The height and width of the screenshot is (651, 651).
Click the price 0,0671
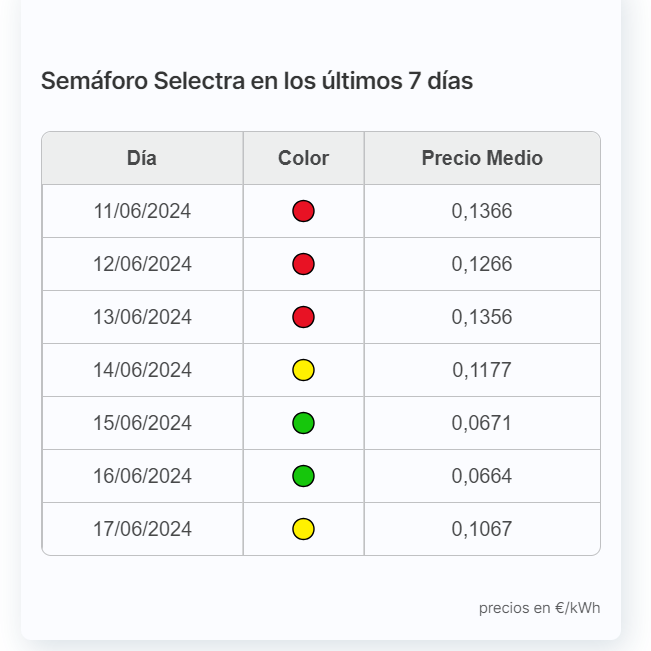tap(482, 423)
